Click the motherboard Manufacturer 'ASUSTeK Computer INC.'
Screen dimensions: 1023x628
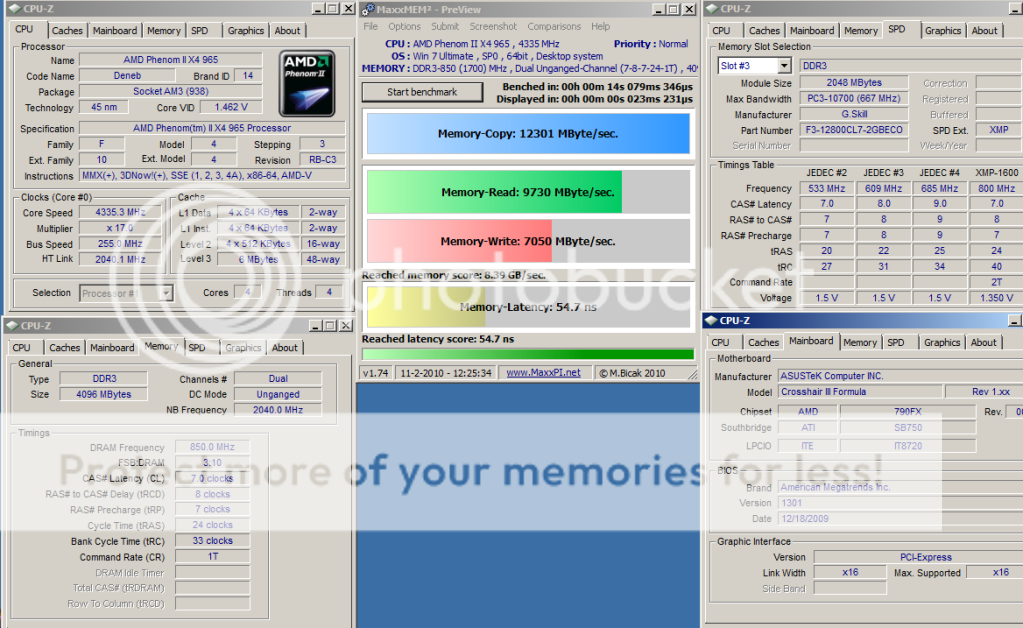pos(900,376)
